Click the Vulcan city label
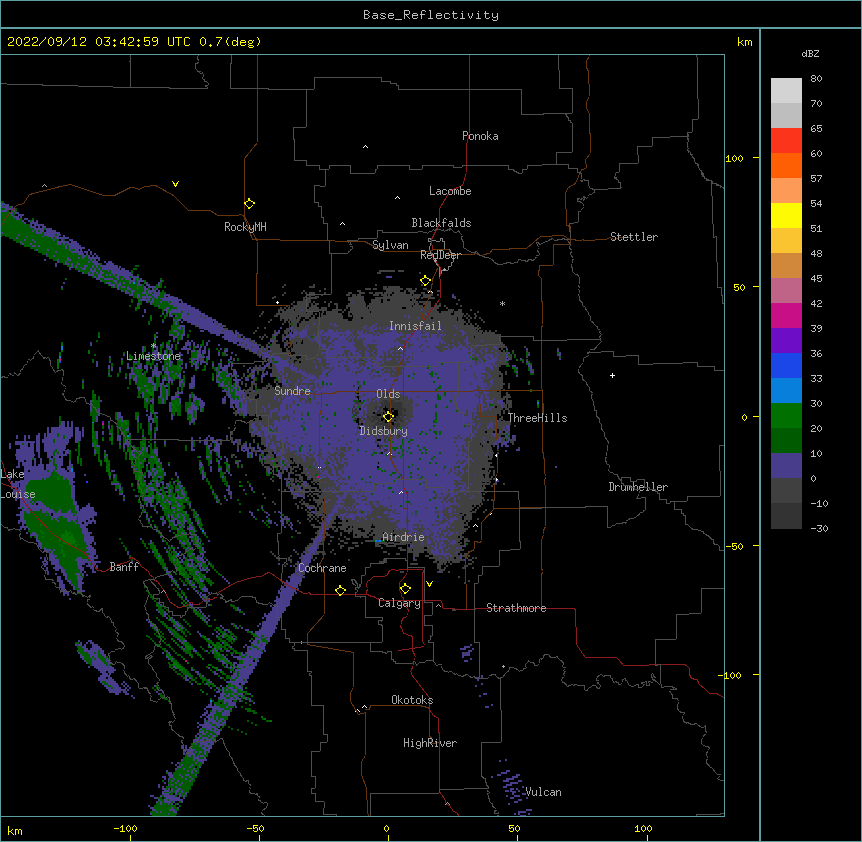 543,792
